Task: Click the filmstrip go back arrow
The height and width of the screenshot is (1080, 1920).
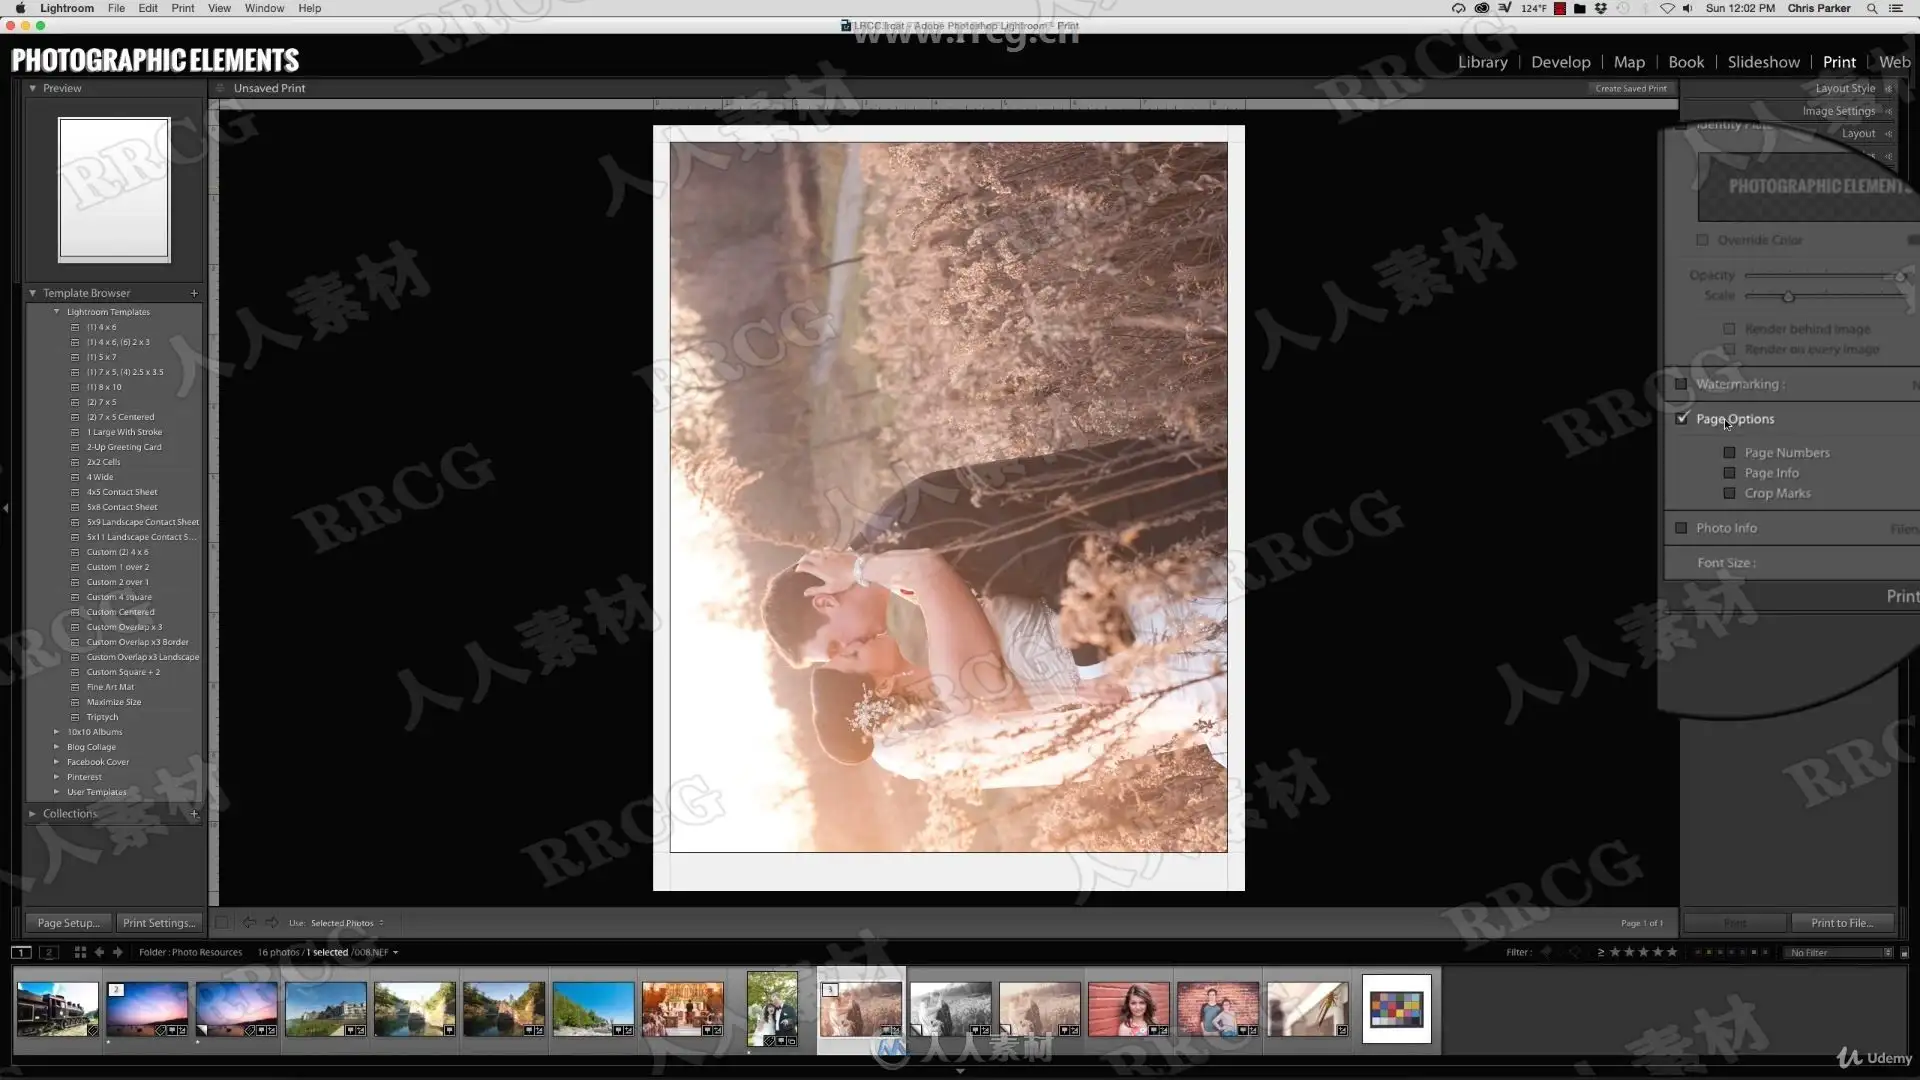Action: [x=99, y=952]
